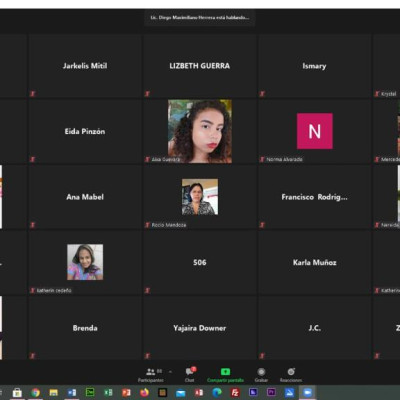Open PowerPoint from the taskbar
Screen dimensions: 400x400
pyautogui.click(x=126, y=393)
